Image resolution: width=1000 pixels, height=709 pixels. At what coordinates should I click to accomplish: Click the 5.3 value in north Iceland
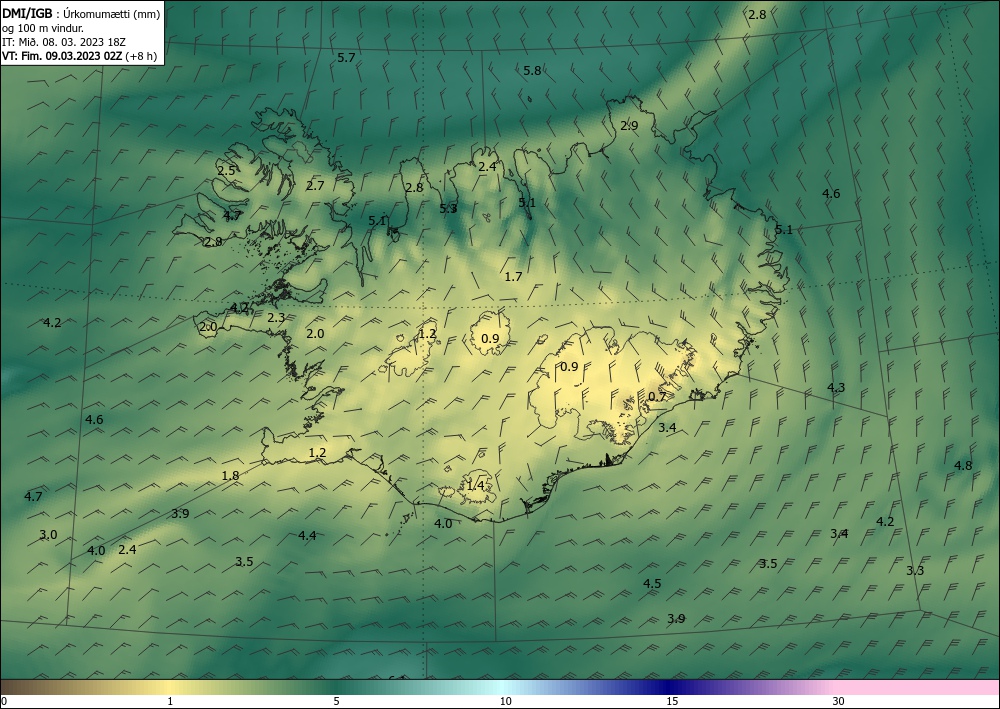click(x=448, y=208)
